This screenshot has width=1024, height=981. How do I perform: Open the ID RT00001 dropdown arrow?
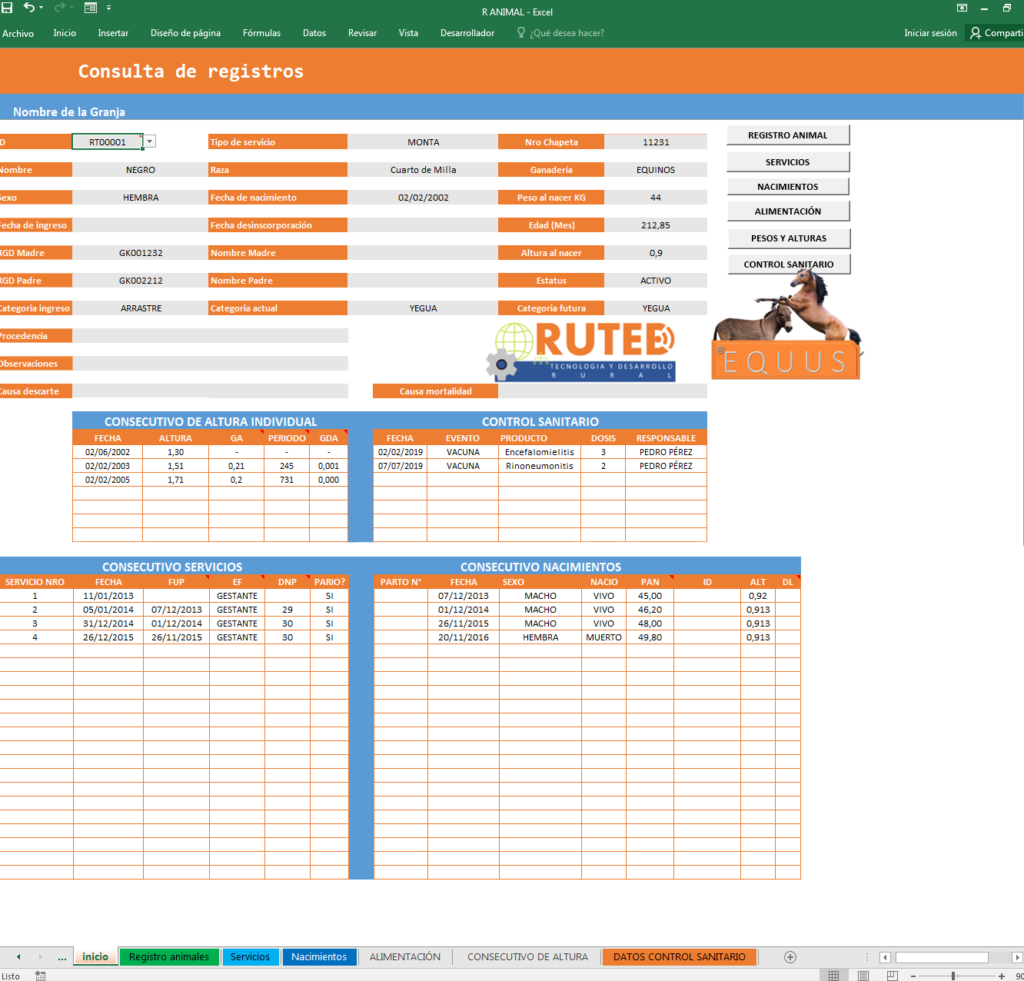tap(150, 142)
